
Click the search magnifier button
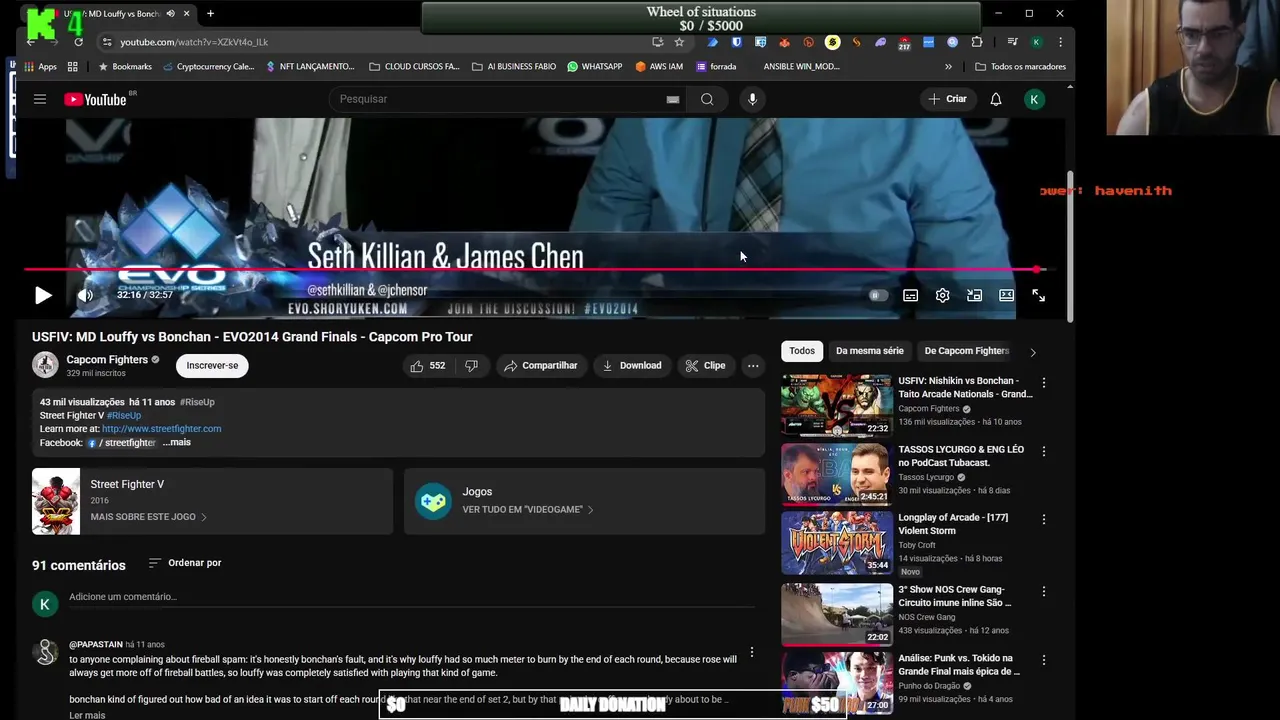[x=707, y=99]
